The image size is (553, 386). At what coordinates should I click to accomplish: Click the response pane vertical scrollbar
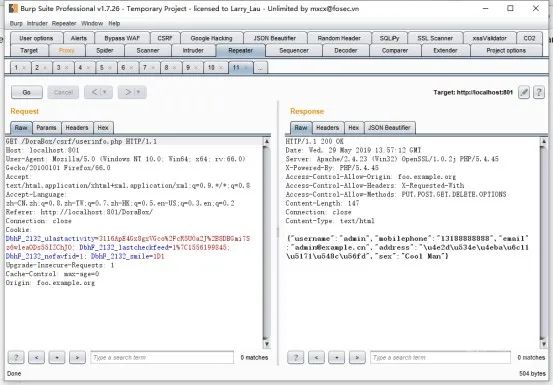(543, 242)
